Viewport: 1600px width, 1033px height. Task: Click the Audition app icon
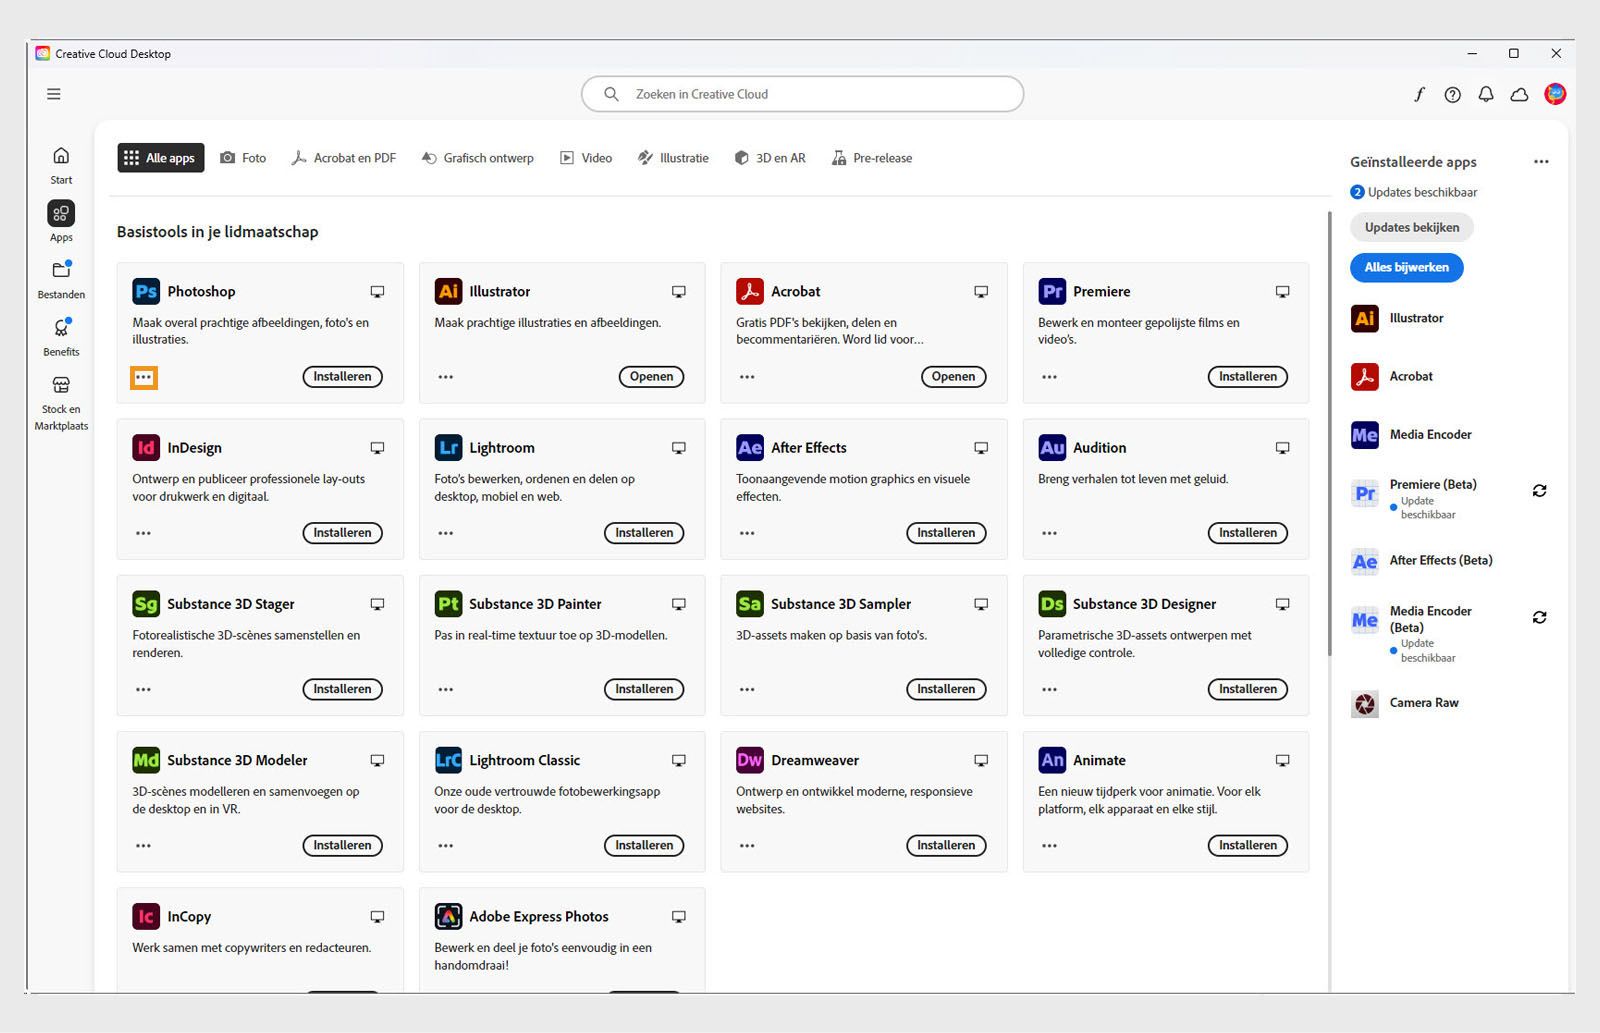[x=1052, y=448]
